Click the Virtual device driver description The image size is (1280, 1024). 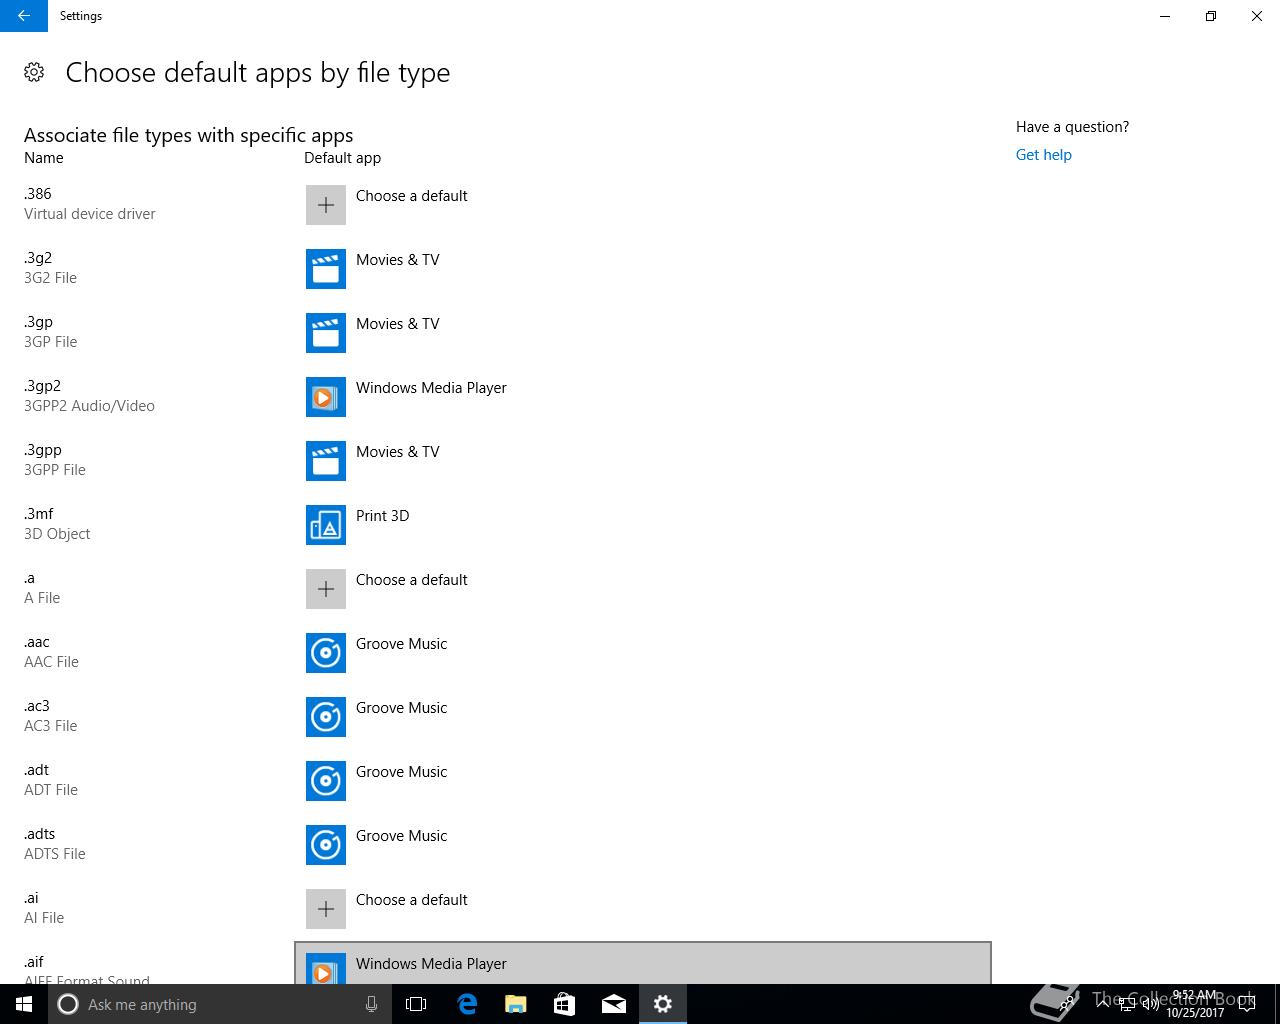89,214
